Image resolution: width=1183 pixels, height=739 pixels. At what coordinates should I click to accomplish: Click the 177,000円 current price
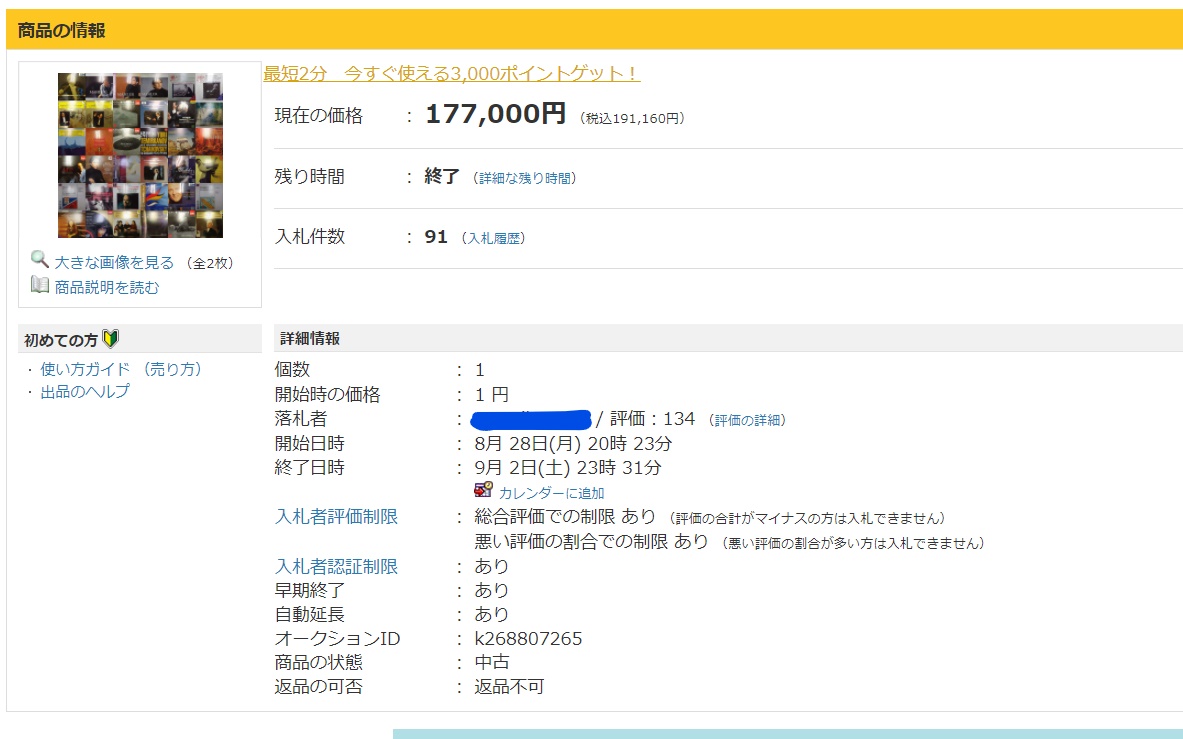tap(495, 115)
